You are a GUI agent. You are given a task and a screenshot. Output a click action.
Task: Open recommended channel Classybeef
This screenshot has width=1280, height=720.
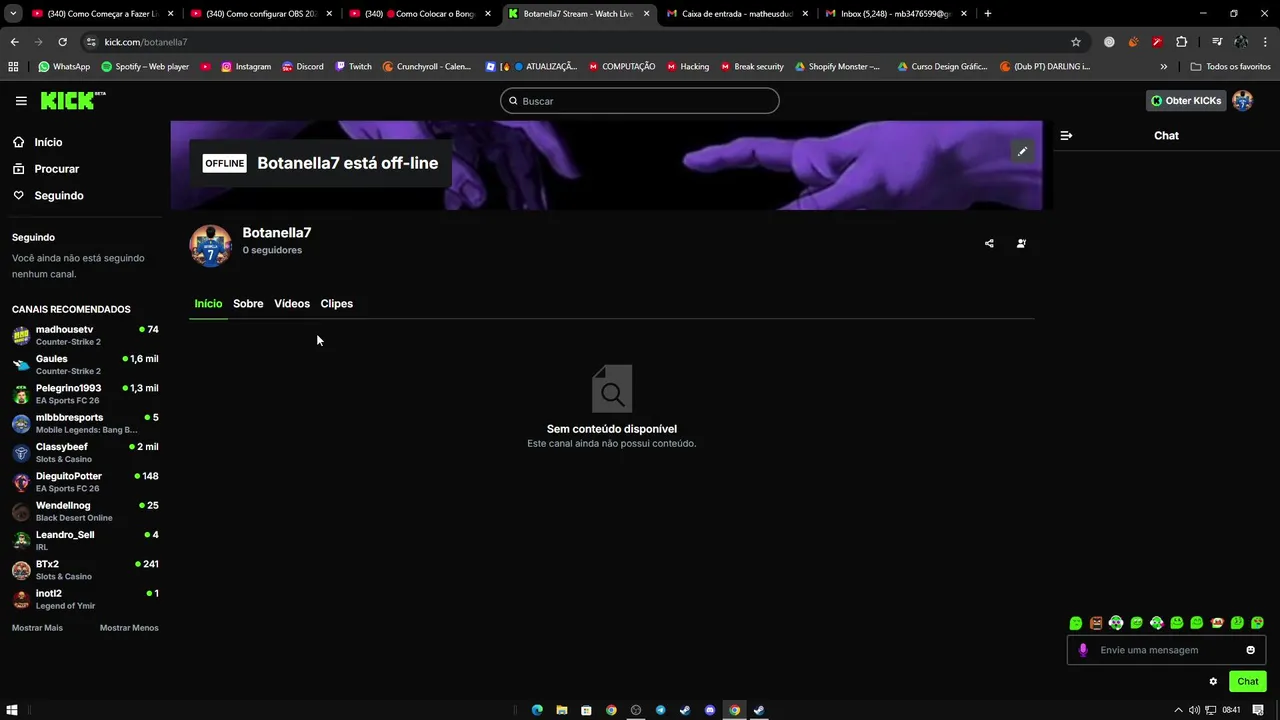[x=85, y=452]
